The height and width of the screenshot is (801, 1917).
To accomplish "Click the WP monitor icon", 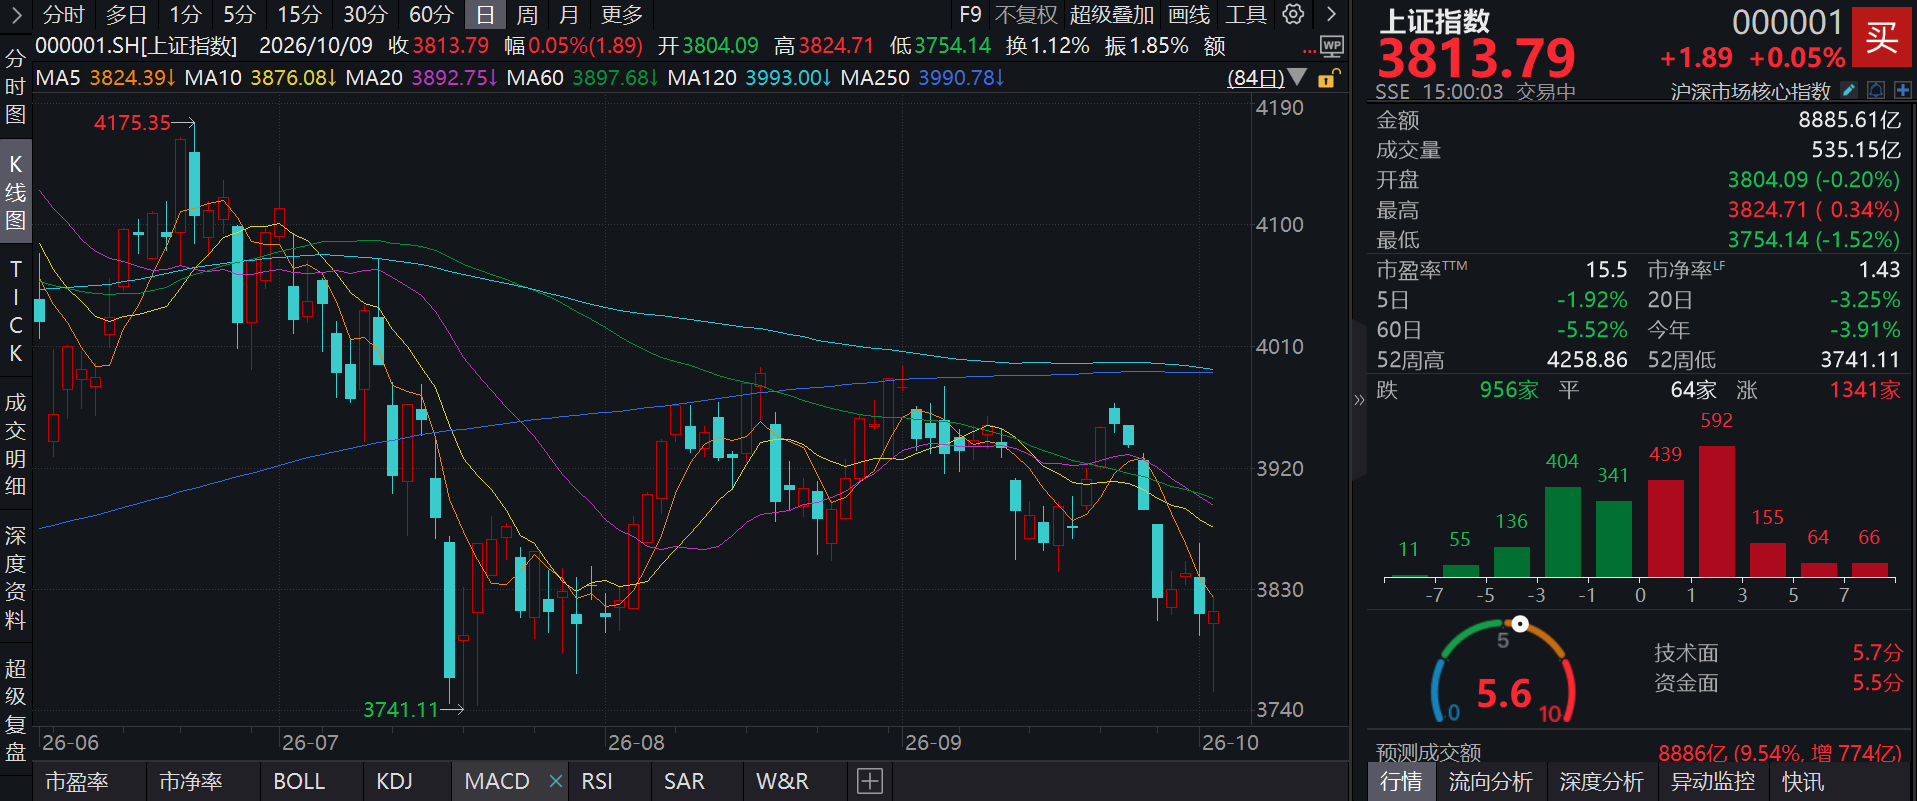I will point(1332,46).
